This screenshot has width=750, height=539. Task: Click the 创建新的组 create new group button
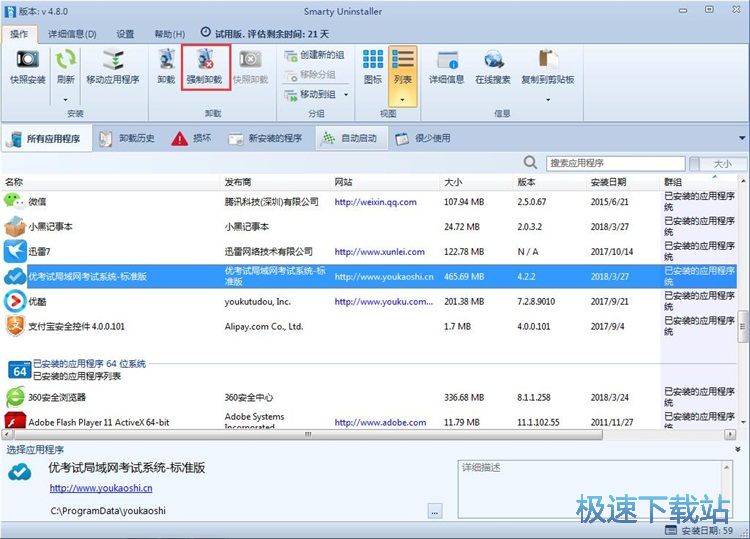pos(314,56)
